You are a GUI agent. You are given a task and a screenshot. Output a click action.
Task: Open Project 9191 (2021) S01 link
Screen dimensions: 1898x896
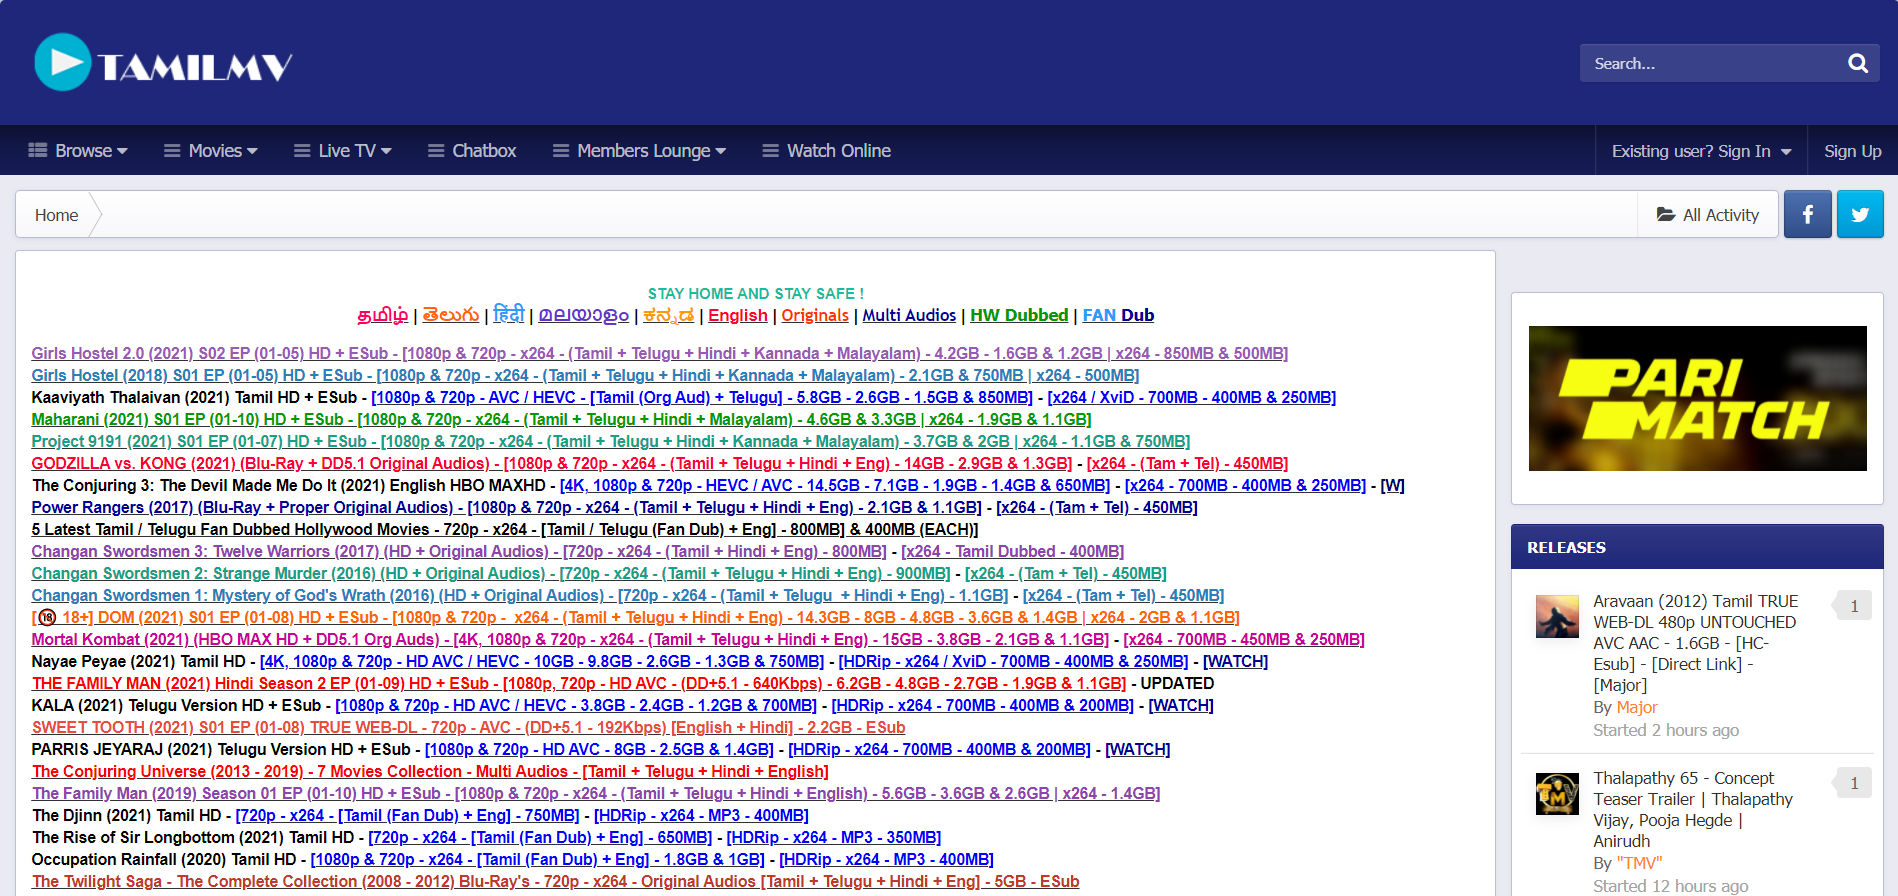(610, 441)
